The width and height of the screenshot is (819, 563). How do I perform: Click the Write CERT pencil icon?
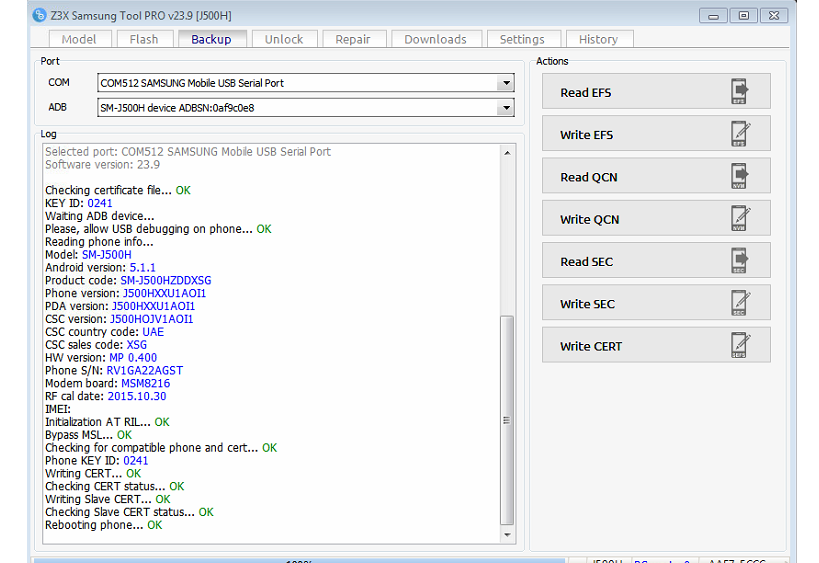click(x=741, y=345)
